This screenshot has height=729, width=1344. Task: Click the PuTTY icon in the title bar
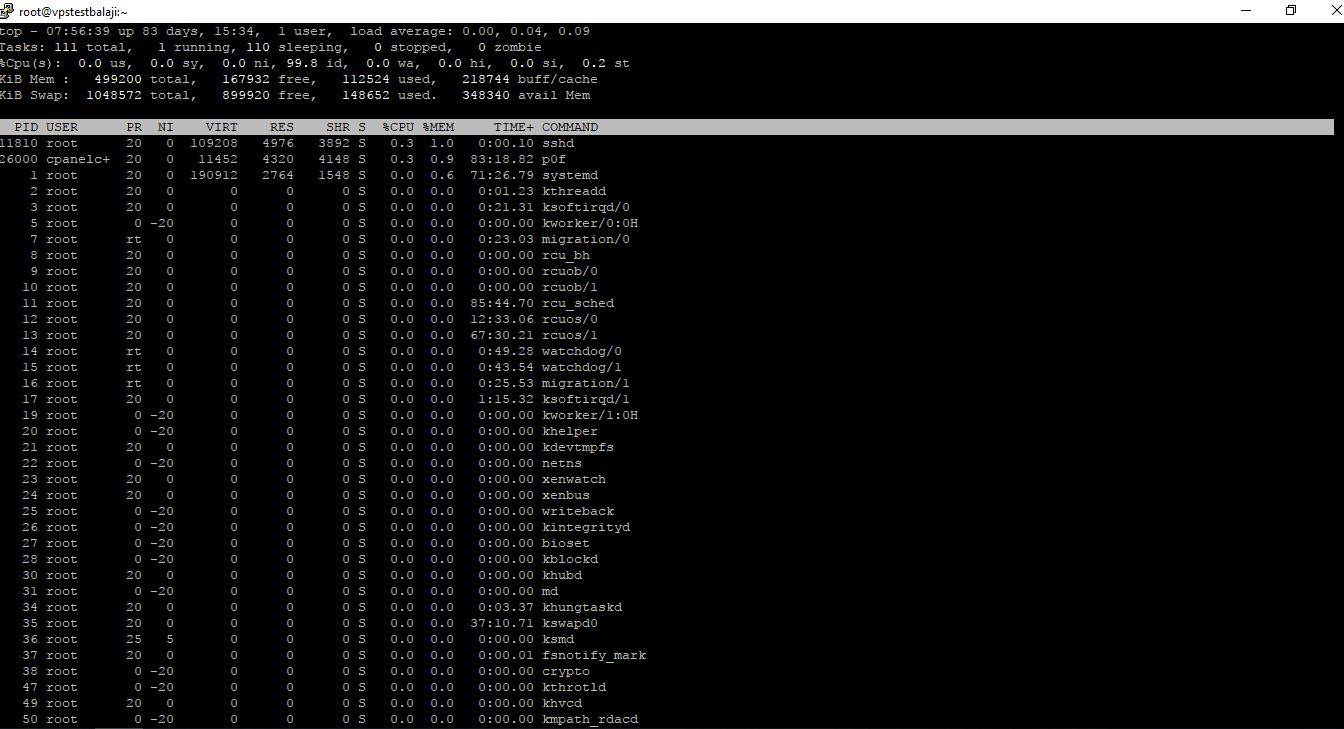pyautogui.click(x=7, y=11)
